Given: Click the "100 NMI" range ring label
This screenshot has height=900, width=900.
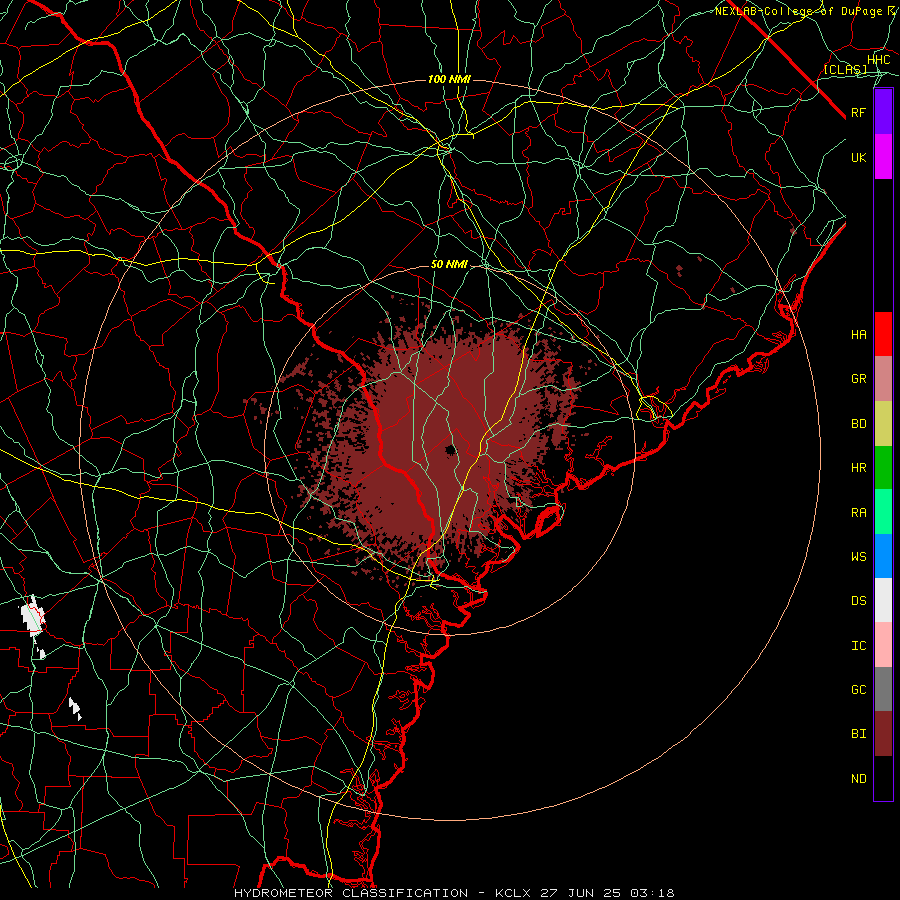Looking at the screenshot, I should 449,79.
